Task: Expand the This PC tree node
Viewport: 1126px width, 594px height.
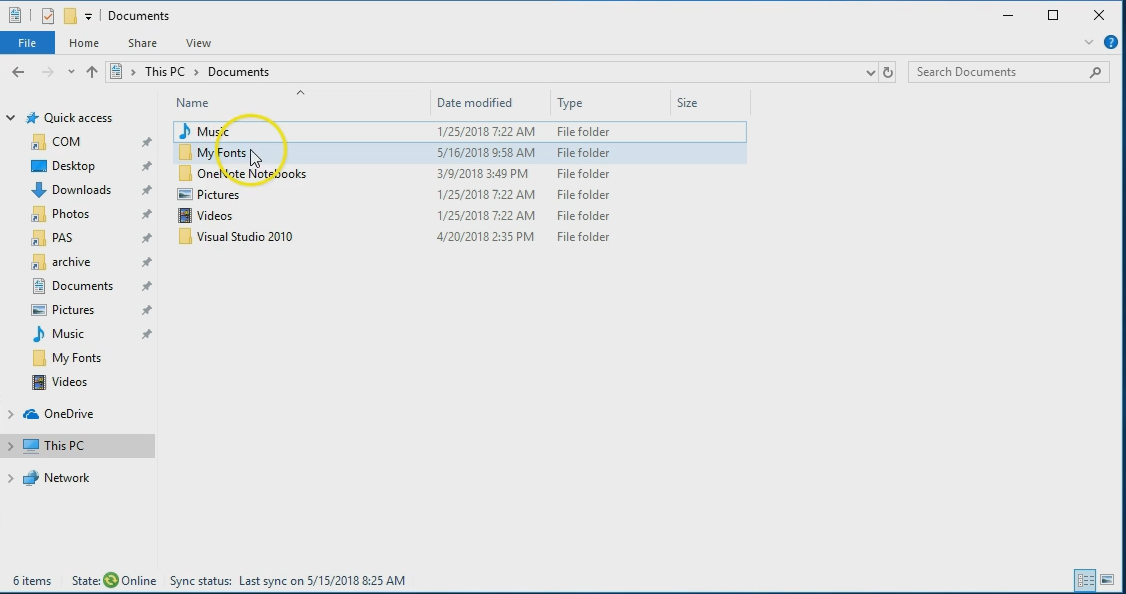Action: point(10,446)
